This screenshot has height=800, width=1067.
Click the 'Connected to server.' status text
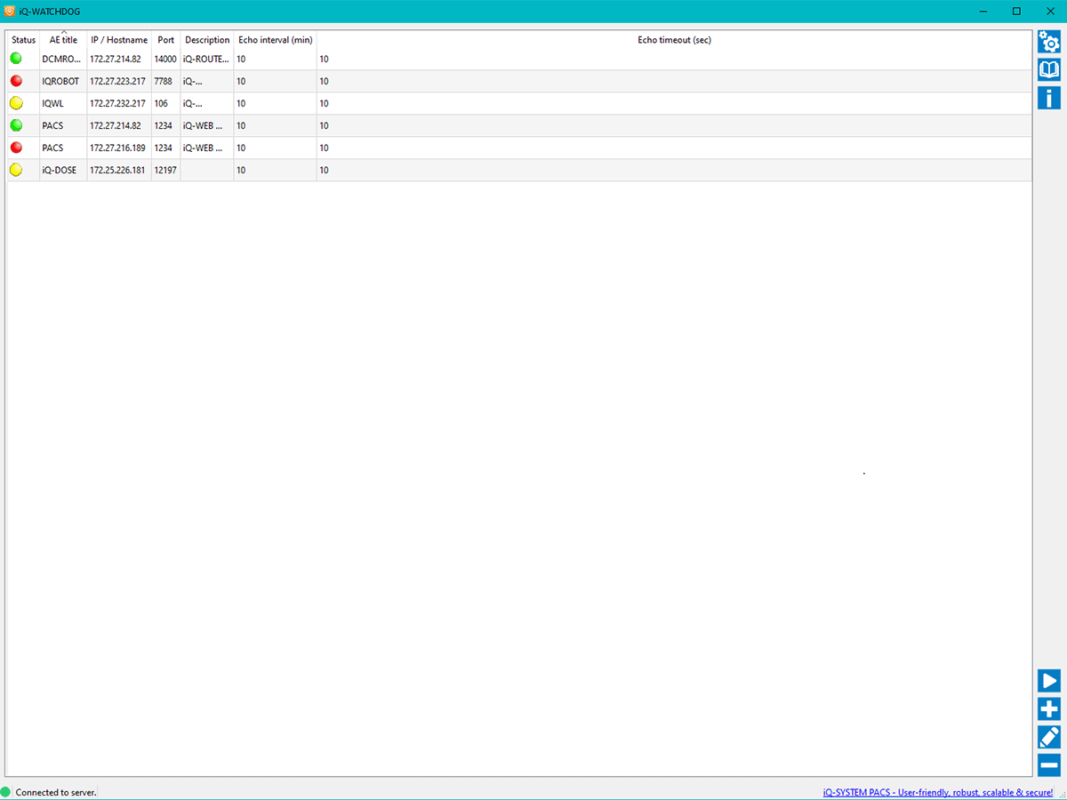point(56,793)
